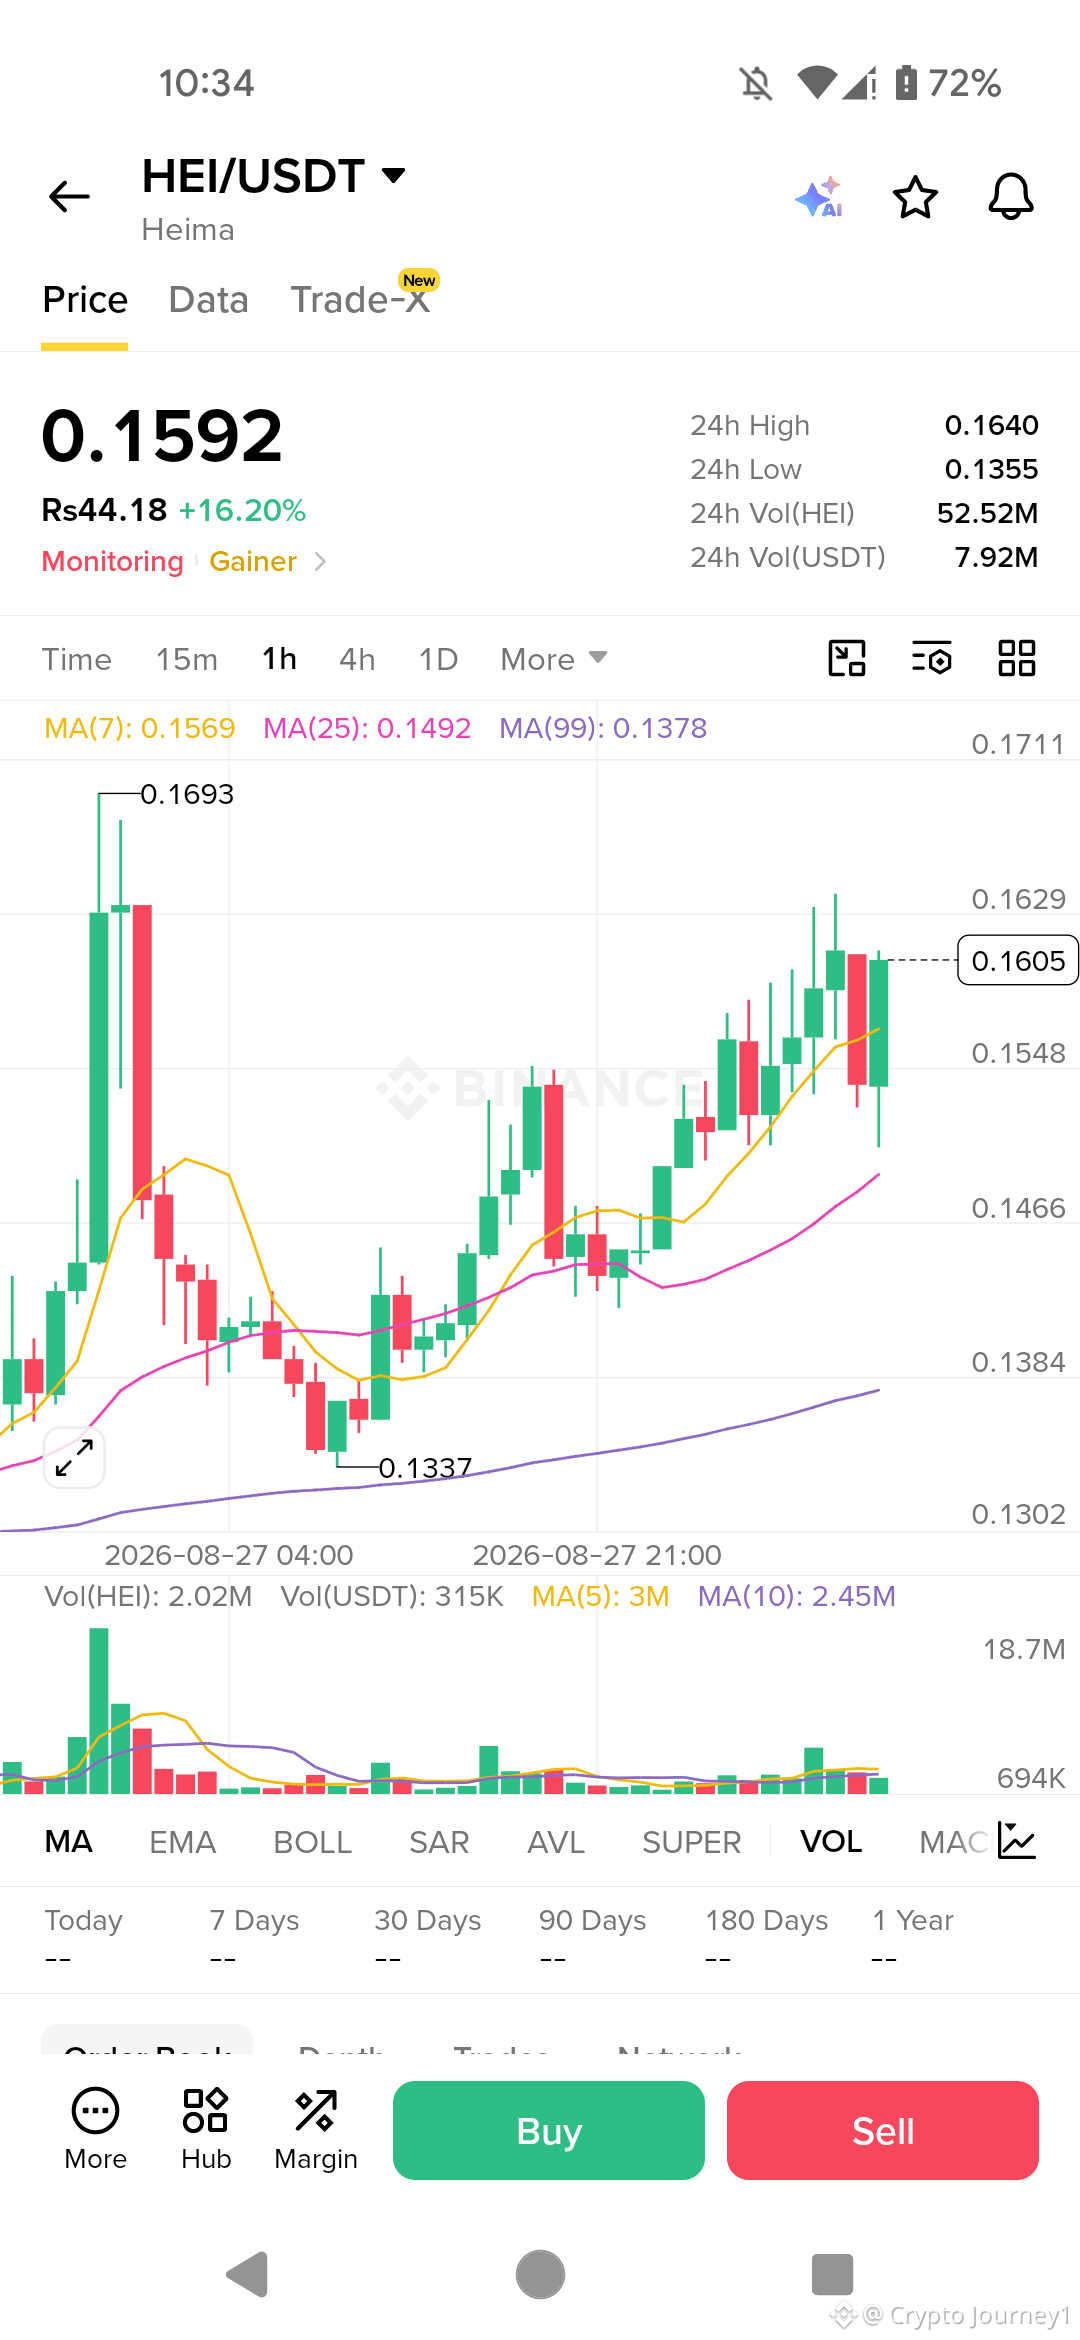
Task: Tap Android home navigation button
Action: click(540, 2275)
